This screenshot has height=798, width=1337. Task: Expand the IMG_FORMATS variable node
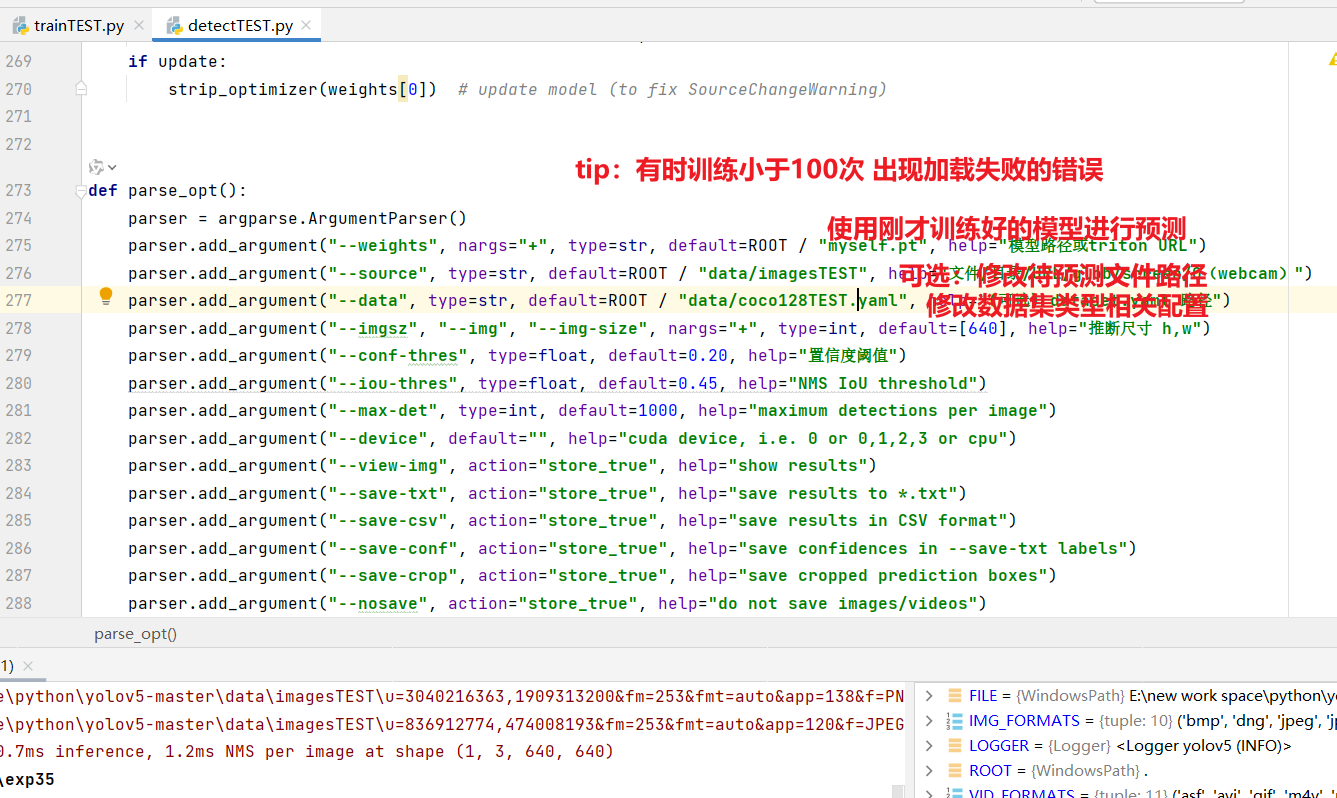[x=929, y=720]
